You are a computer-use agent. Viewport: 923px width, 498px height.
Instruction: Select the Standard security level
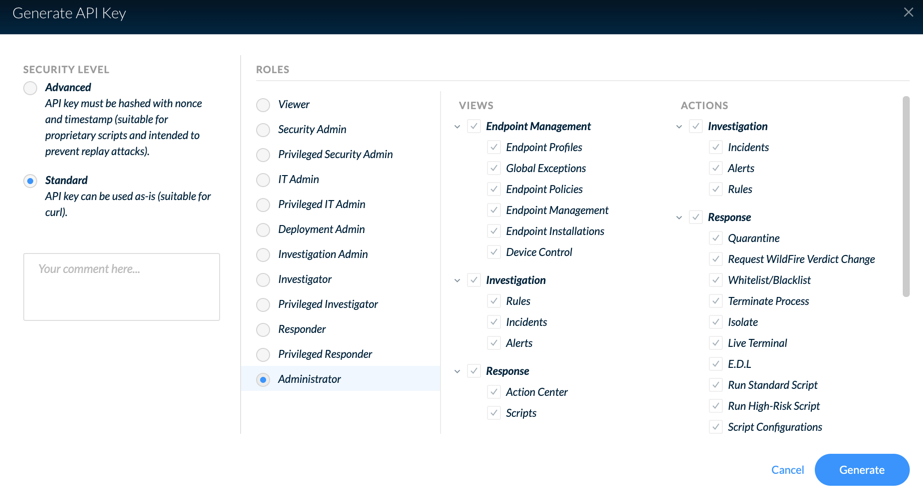point(30,181)
